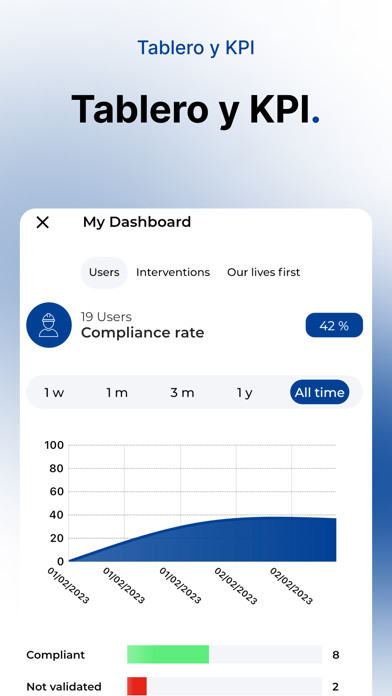The width and height of the screenshot is (392, 696).
Task: Select the All time range
Action: click(x=320, y=392)
